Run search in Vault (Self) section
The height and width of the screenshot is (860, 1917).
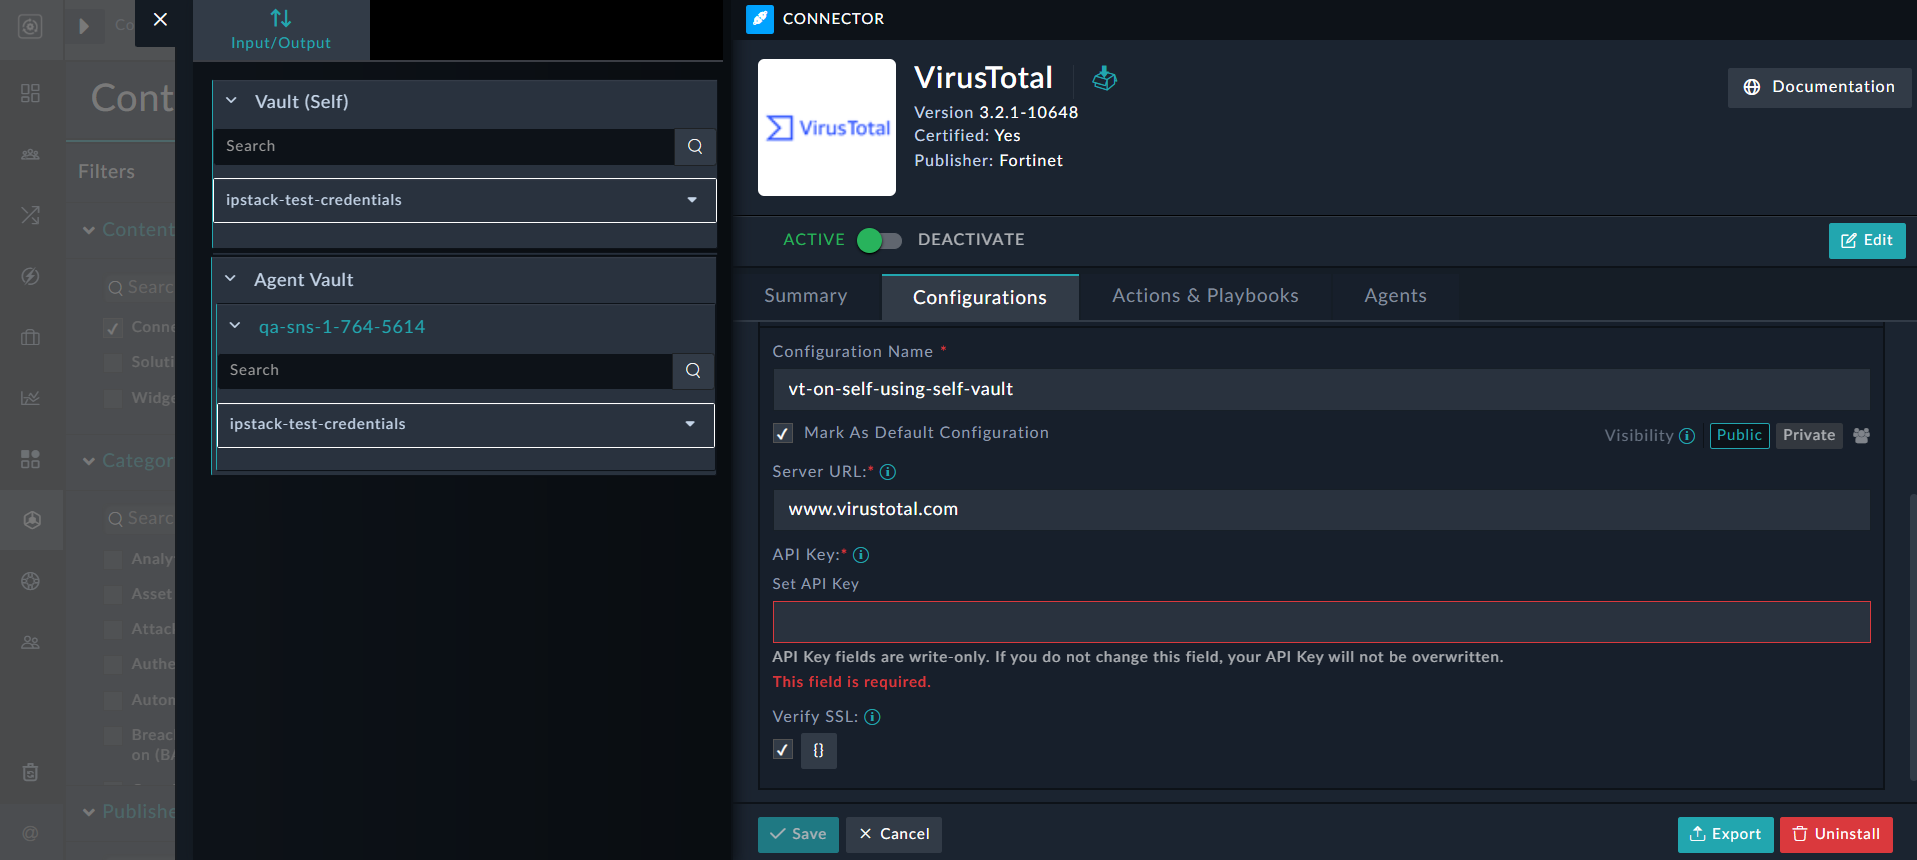tap(695, 146)
